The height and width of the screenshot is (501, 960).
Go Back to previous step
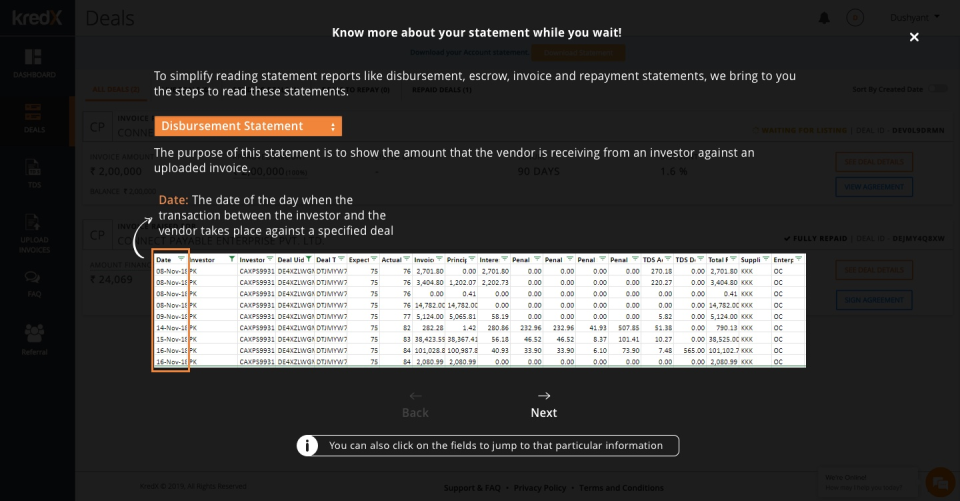415,404
